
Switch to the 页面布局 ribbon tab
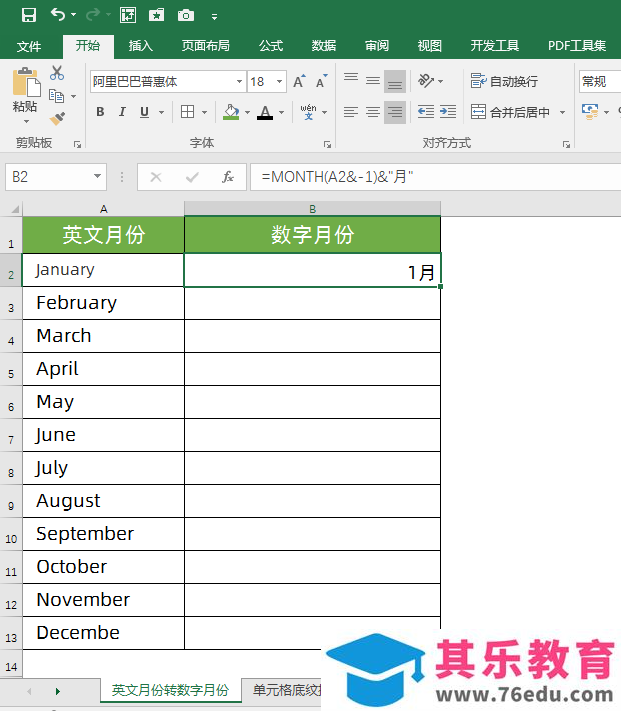(x=206, y=46)
